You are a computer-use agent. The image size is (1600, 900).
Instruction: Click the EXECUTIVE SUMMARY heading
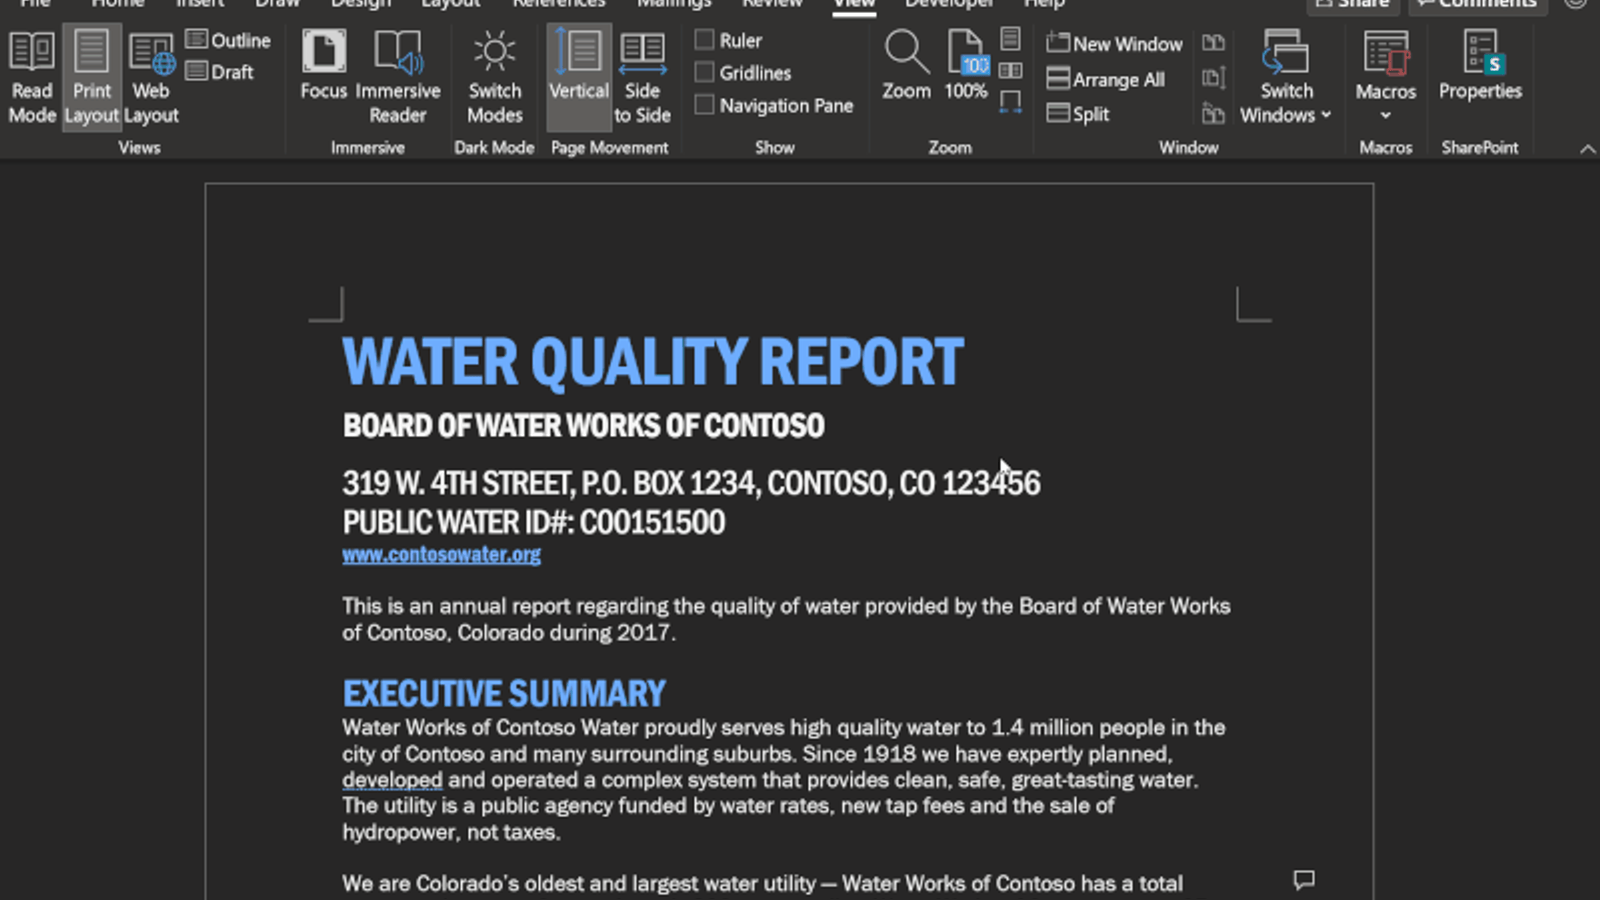pos(504,693)
